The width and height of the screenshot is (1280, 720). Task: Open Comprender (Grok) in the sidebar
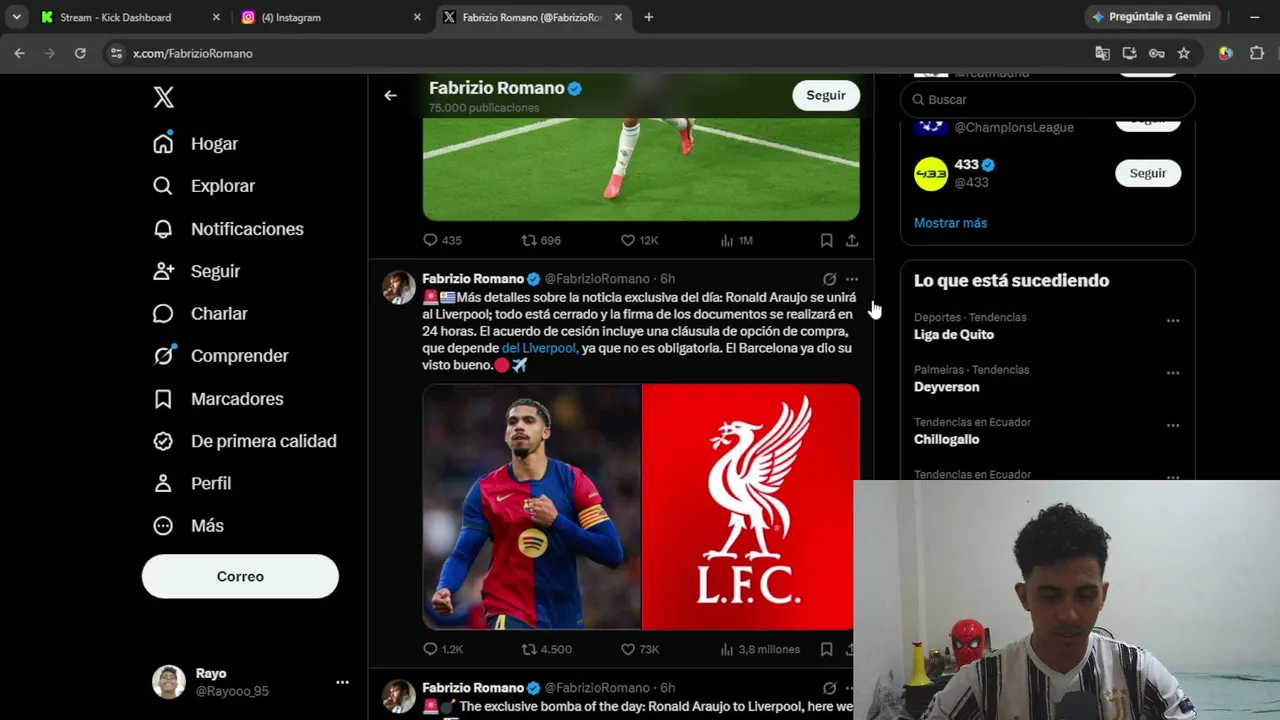(221, 356)
